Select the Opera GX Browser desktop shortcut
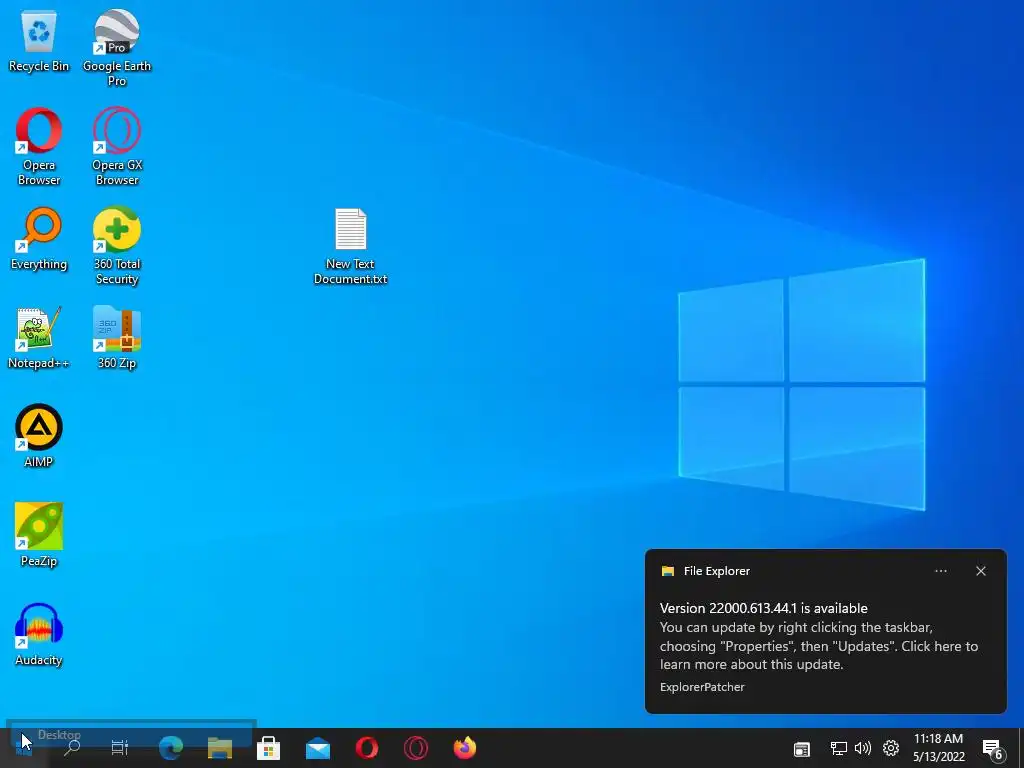Viewport: 1024px width, 768px height. point(117,146)
